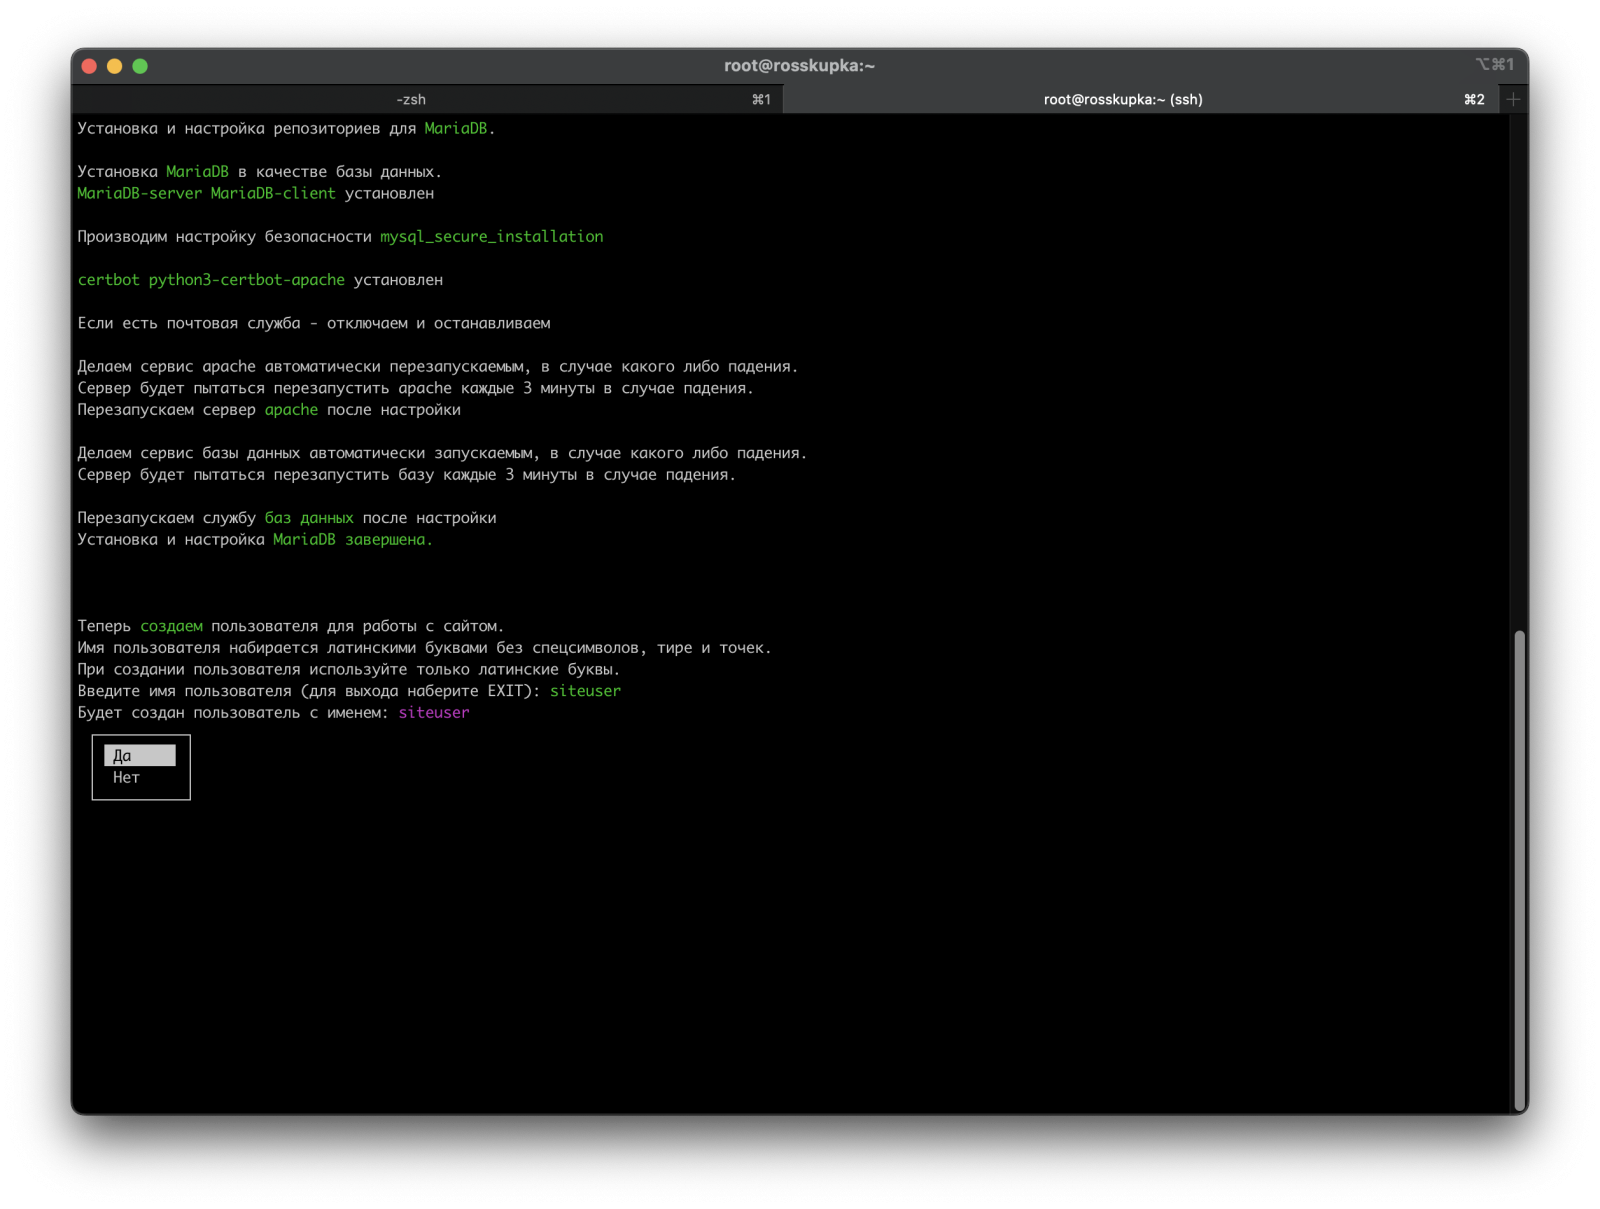Click the line 'При создании пользователя используйте только латинские буквы.'
The width and height of the screenshot is (1600, 1209).
(349, 670)
